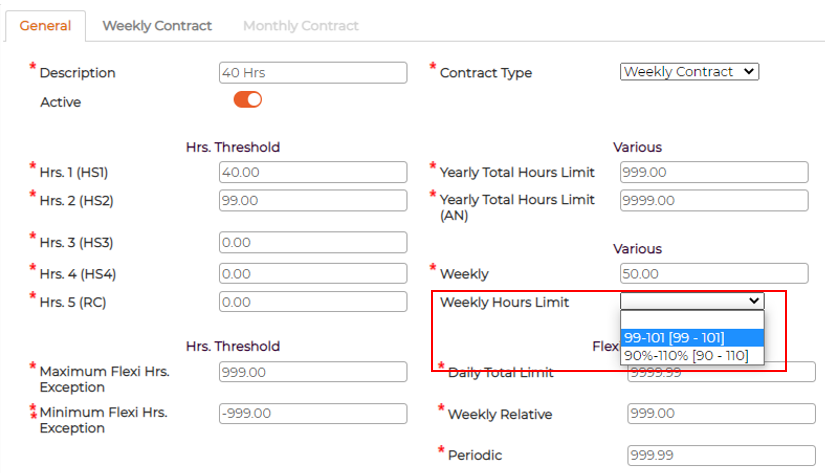Click the Weekly value field

click(x=714, y=273)
